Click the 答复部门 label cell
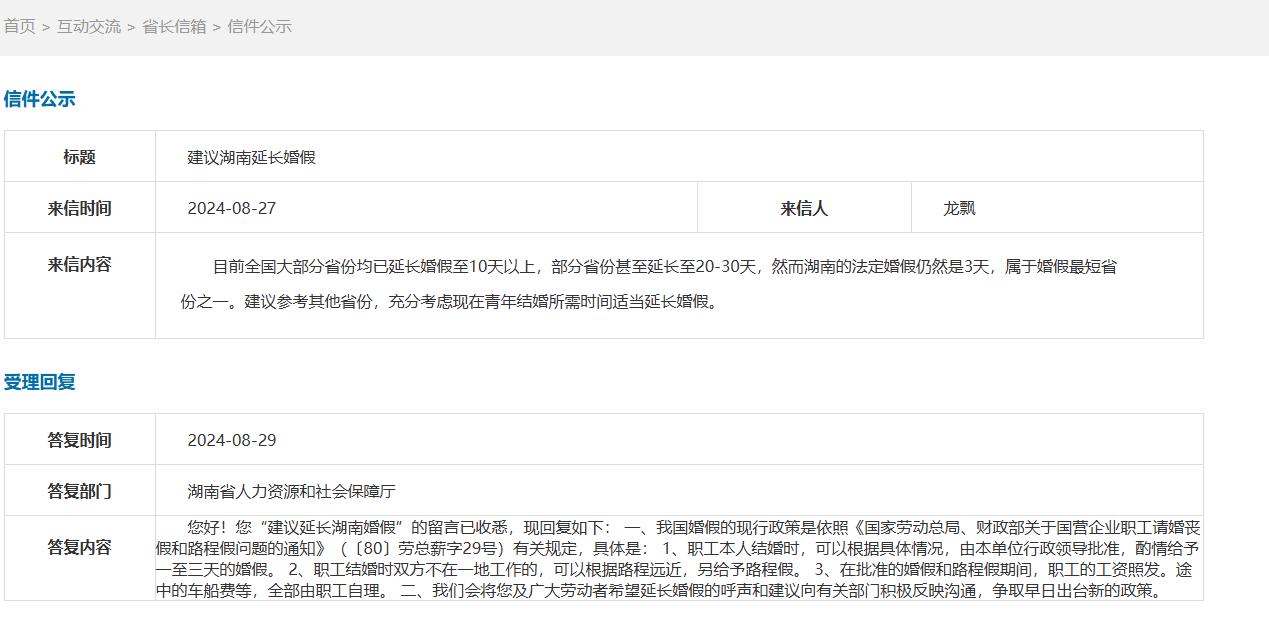 click(x=80, y=491)
